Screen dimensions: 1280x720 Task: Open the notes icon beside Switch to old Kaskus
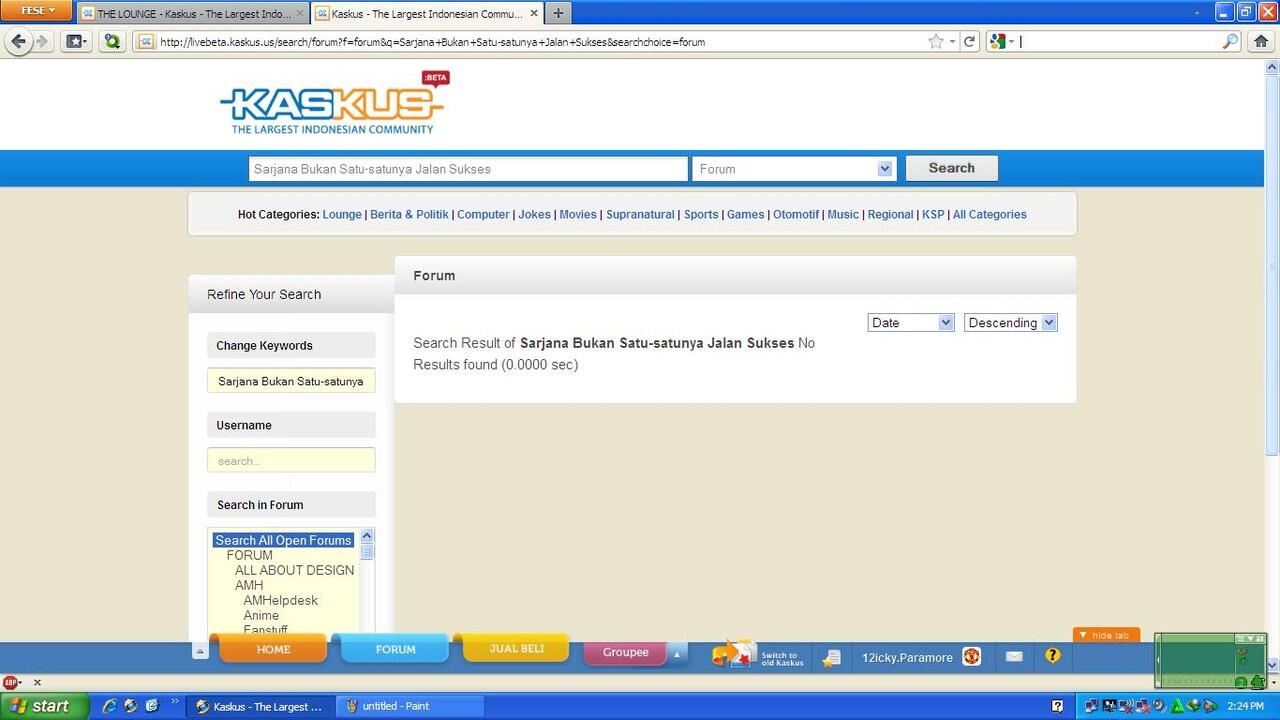pyautogui.click(x=831, y=657)
